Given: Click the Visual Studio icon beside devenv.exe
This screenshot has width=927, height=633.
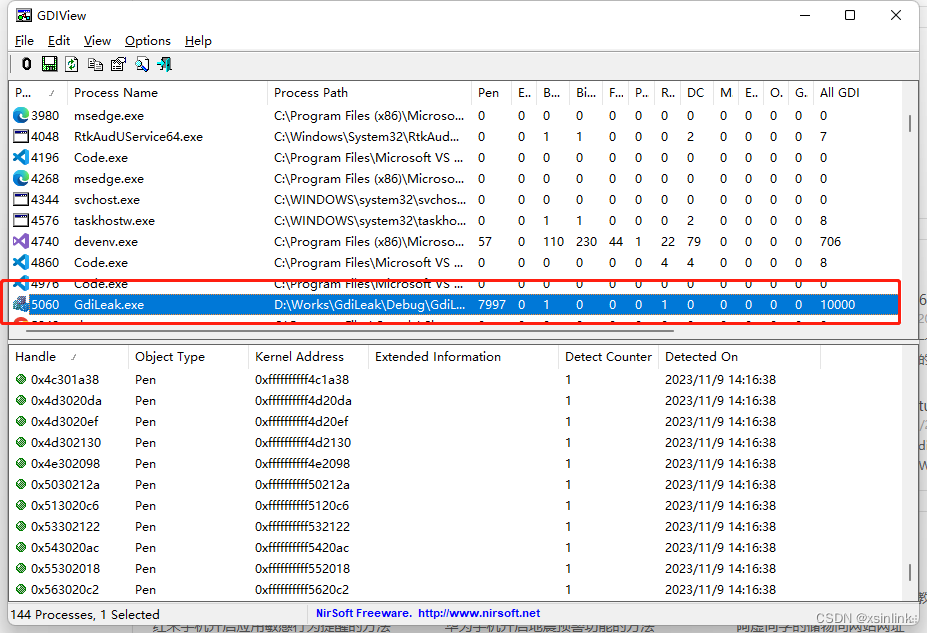Looking at the screenshot, I should [20, 241].
